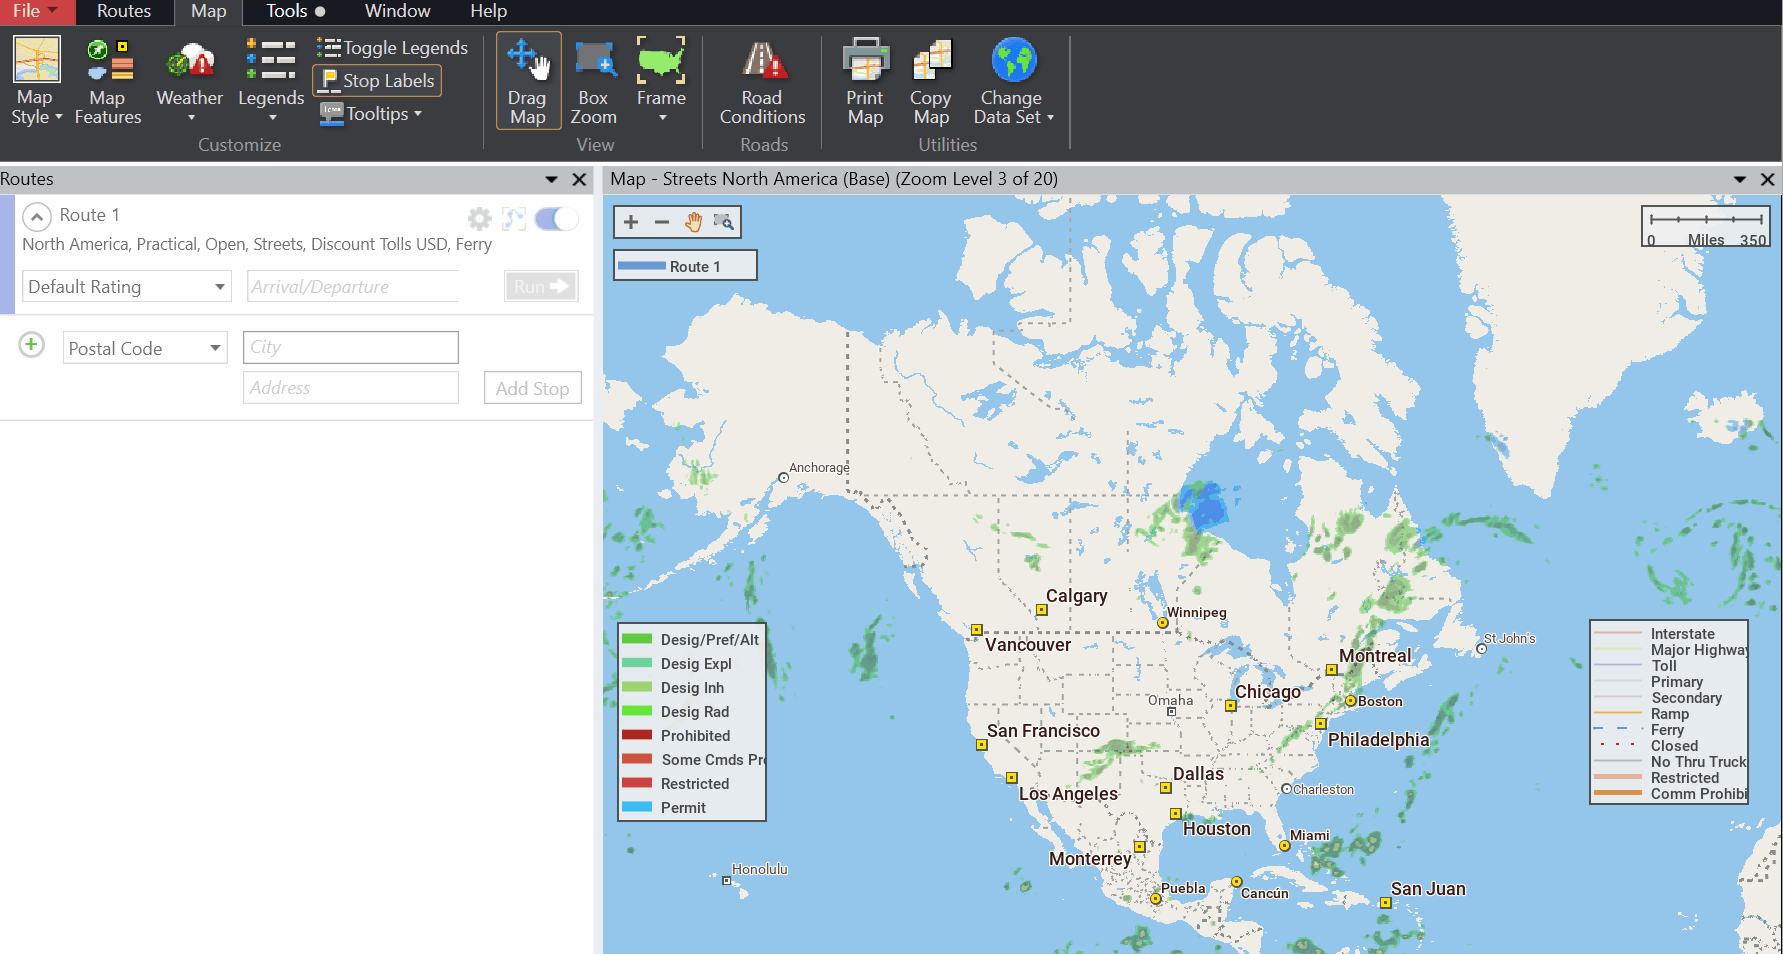The height and width of the screenshot is (954, 1783).
Task: Click Toggle Legends option
Action: 393,48
